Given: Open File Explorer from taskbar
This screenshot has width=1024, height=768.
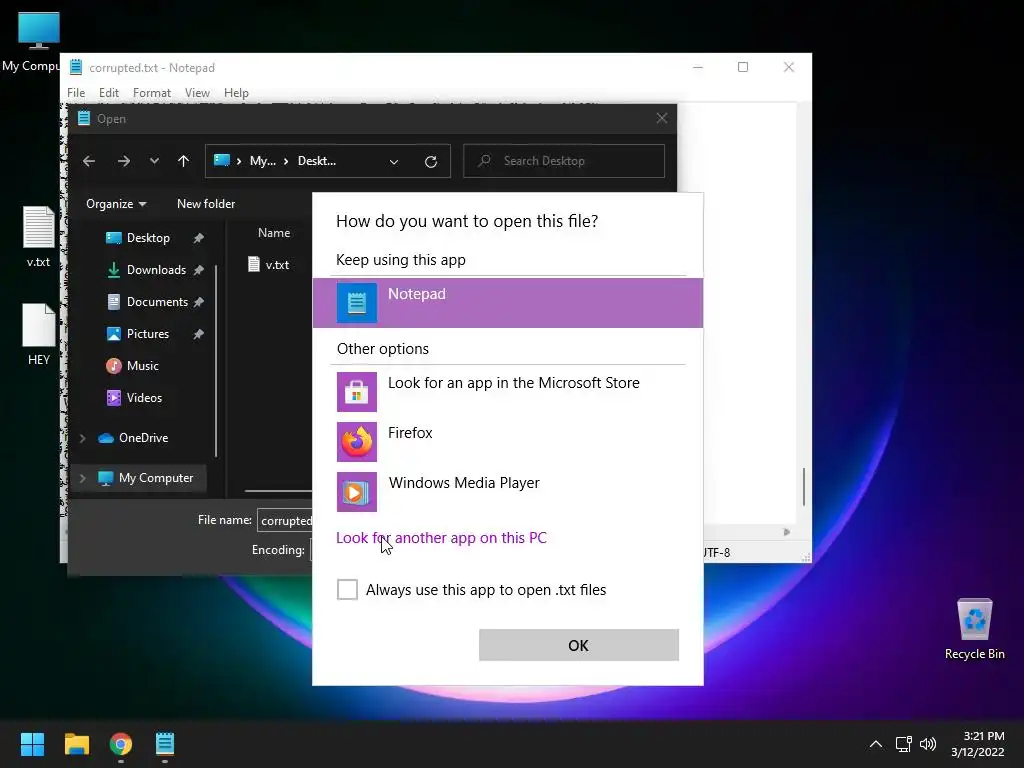Looking at the screenshot, I should [x=76, y=744].
